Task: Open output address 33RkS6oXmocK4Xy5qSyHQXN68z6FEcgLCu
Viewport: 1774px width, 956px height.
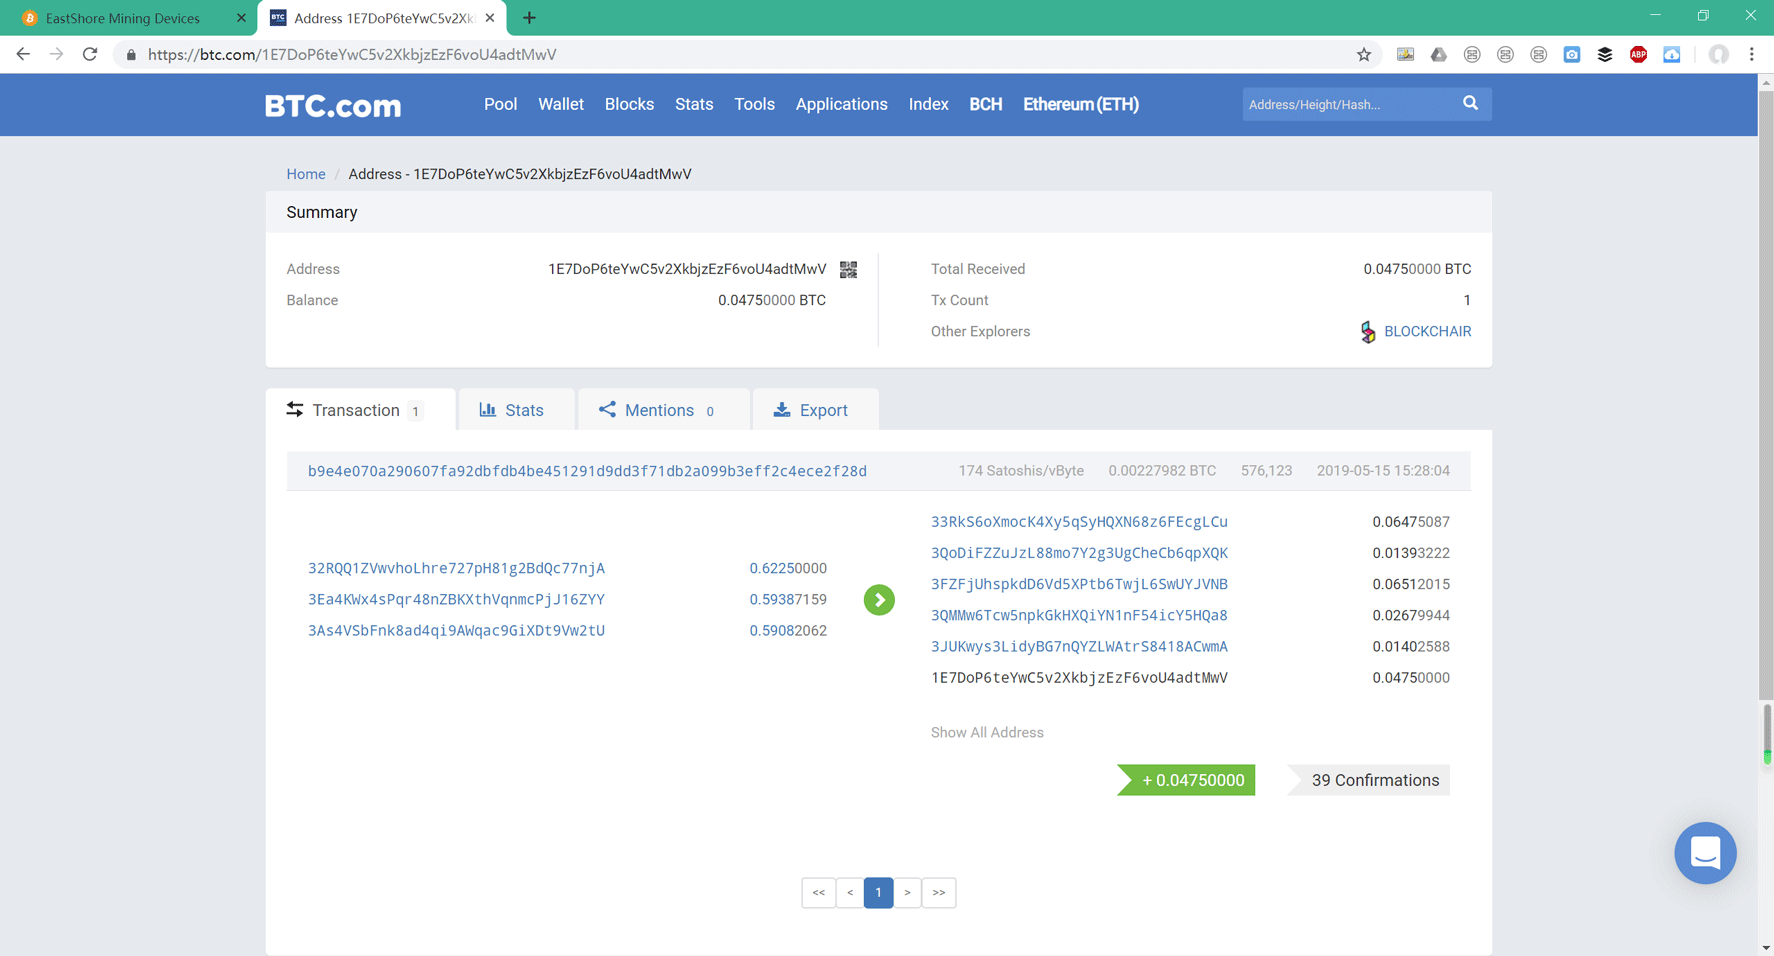Action: coord(1079,522)
